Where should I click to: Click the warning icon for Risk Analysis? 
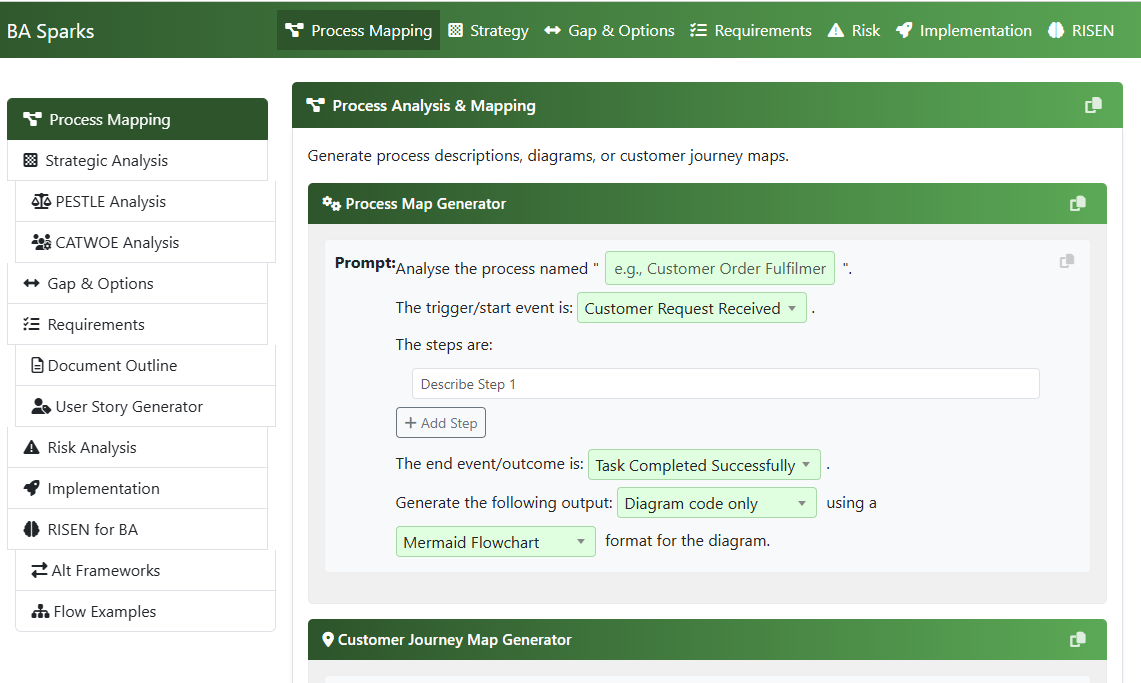point(31,447)
